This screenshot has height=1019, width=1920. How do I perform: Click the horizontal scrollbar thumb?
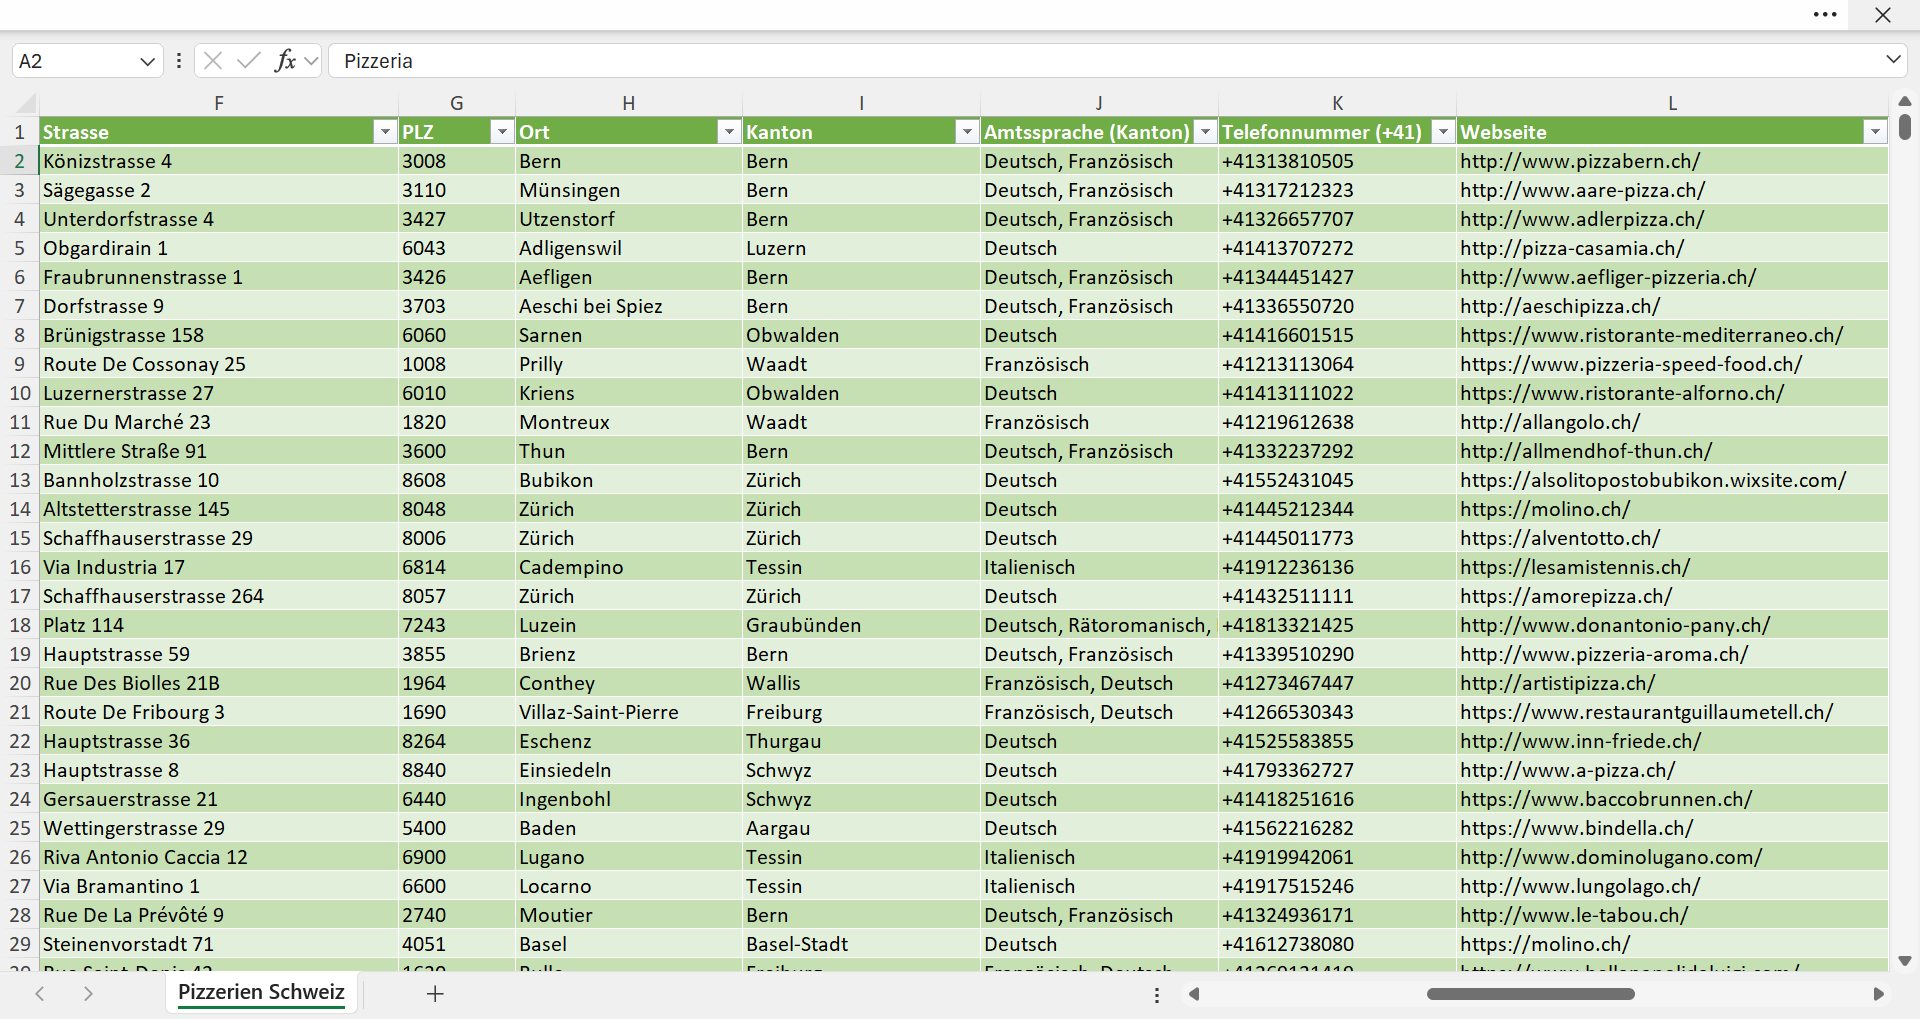[1530, 994]
